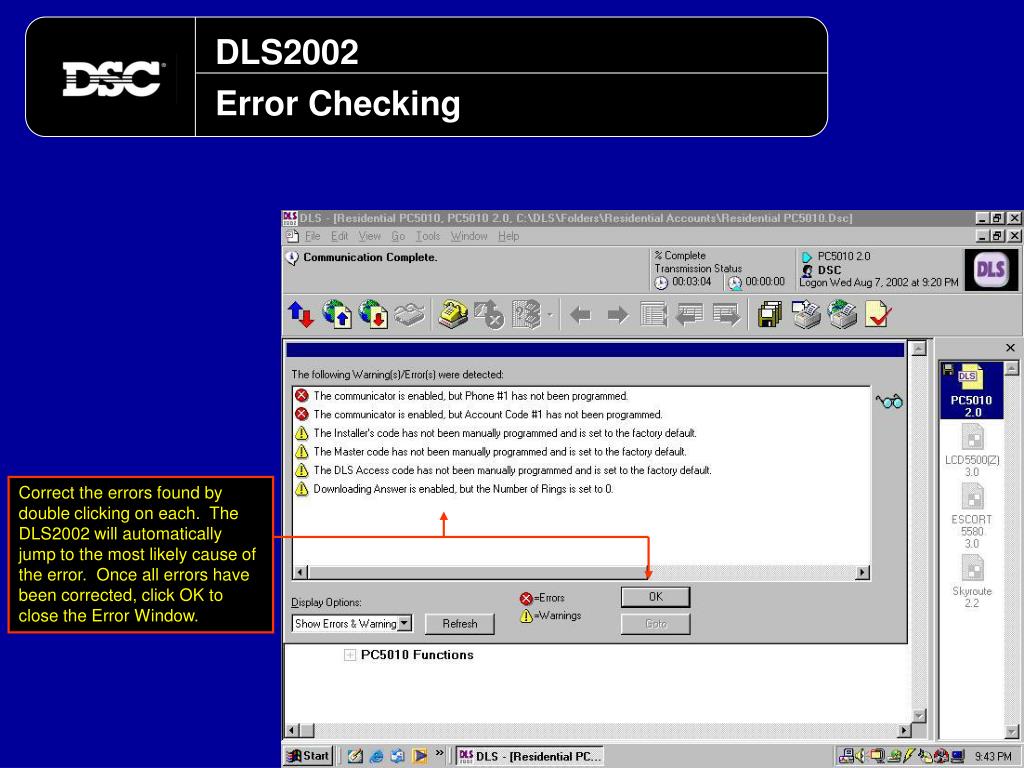Click the save floppy disks icon
Viewport: 1024px width, 768px height.
click(x=770, y=314)
